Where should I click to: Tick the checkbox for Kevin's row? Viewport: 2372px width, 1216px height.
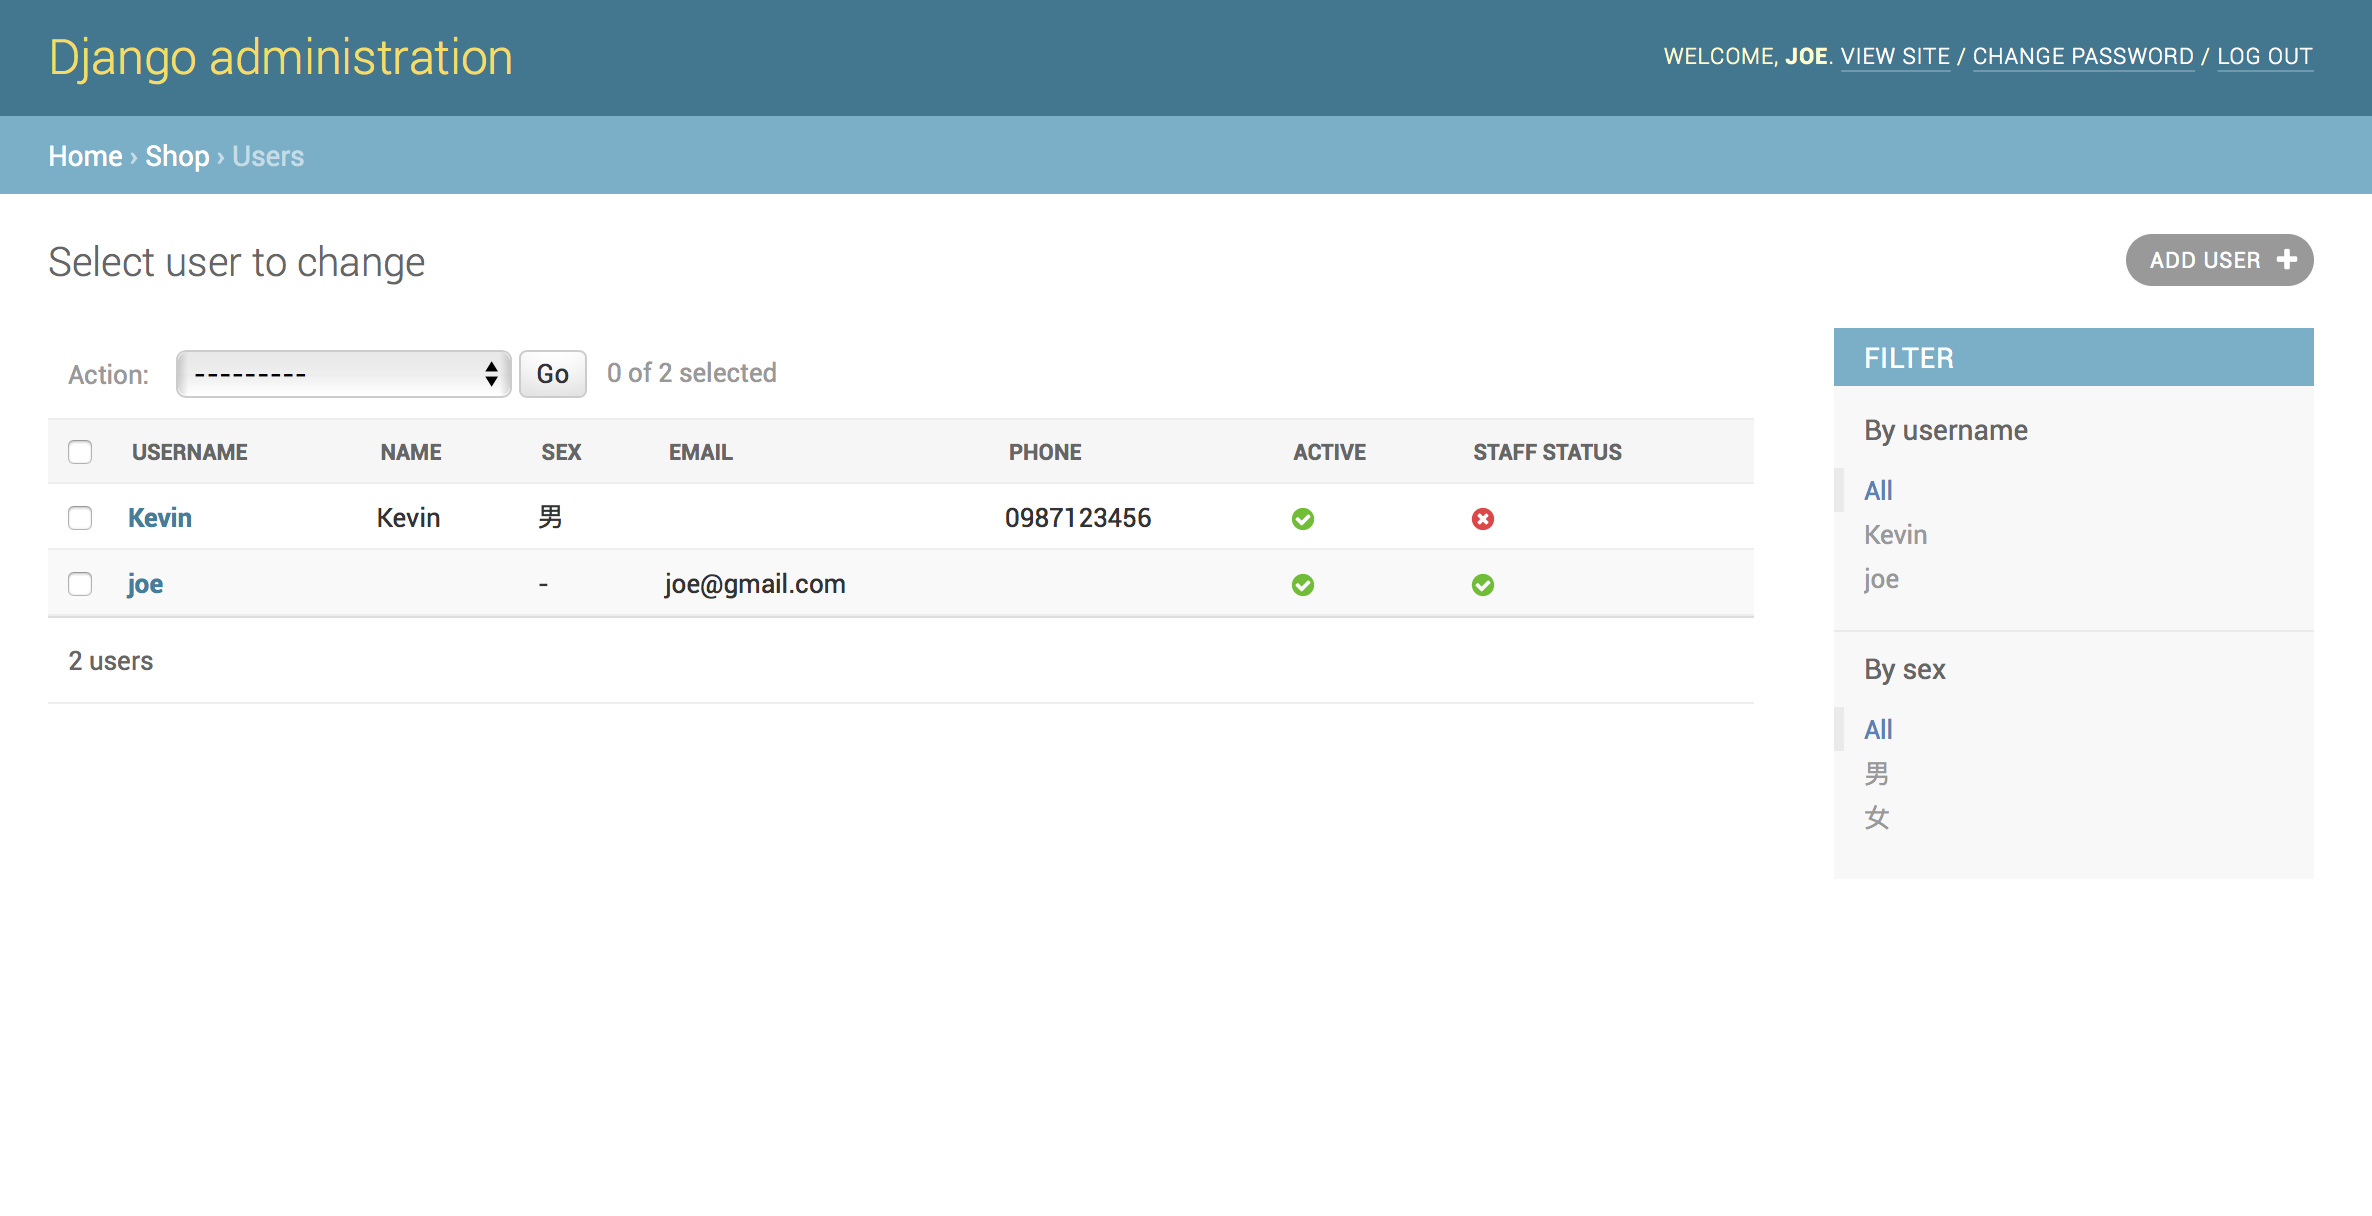coord(80,518)
